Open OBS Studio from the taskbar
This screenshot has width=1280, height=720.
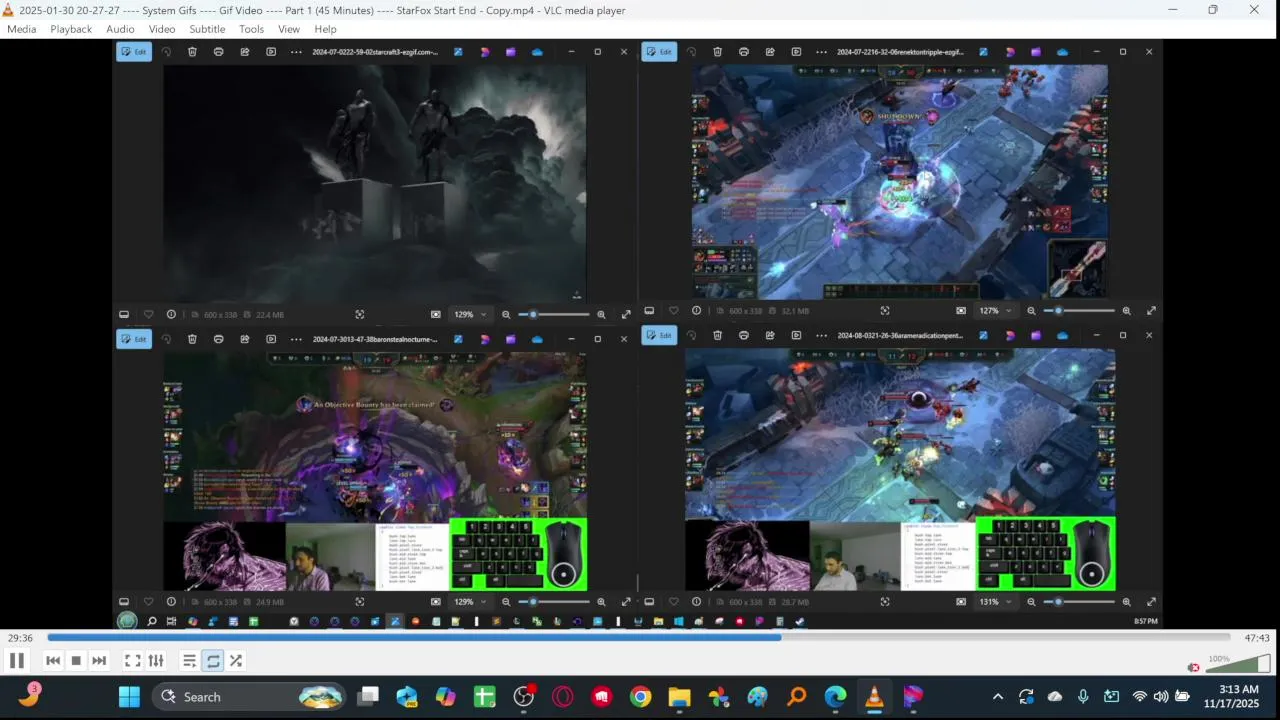click(524, 697)
